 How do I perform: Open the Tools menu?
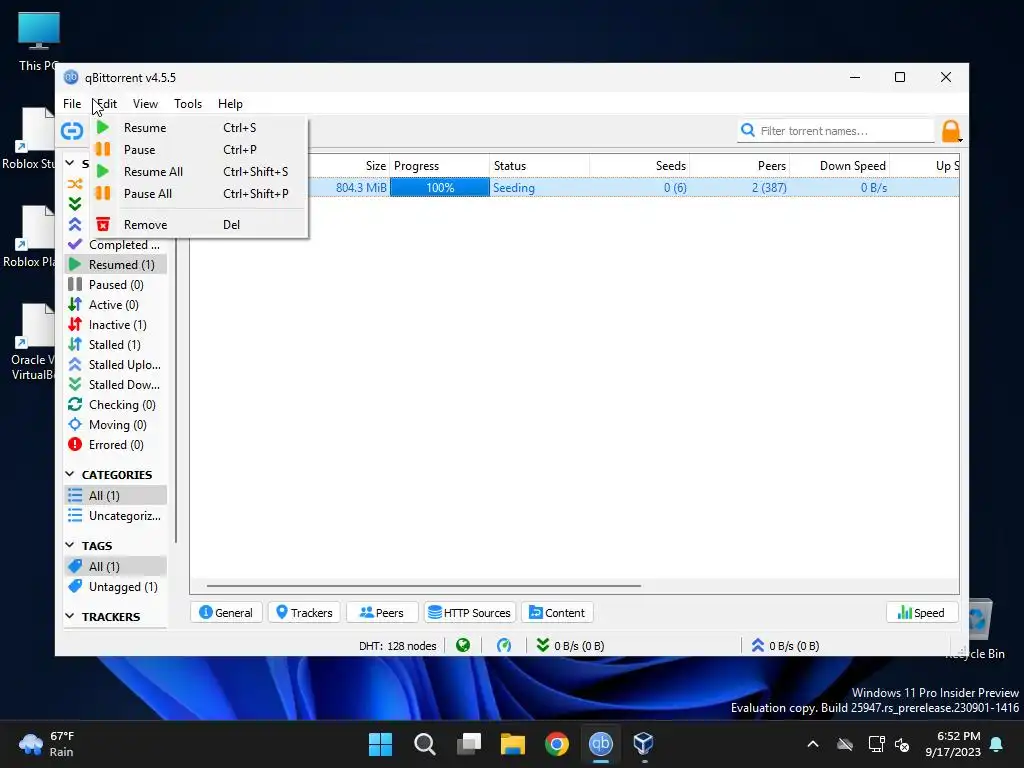pos(188,104)
